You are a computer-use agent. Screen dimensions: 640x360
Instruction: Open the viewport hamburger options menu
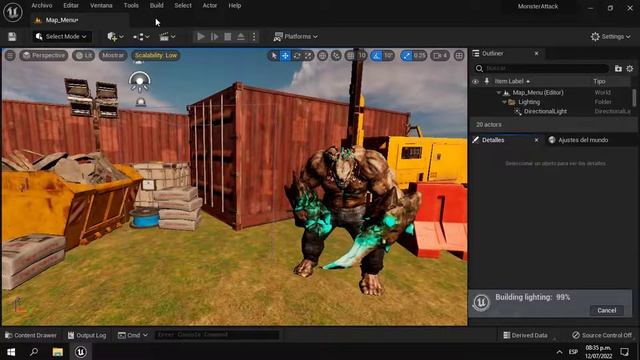pos(10,56)
